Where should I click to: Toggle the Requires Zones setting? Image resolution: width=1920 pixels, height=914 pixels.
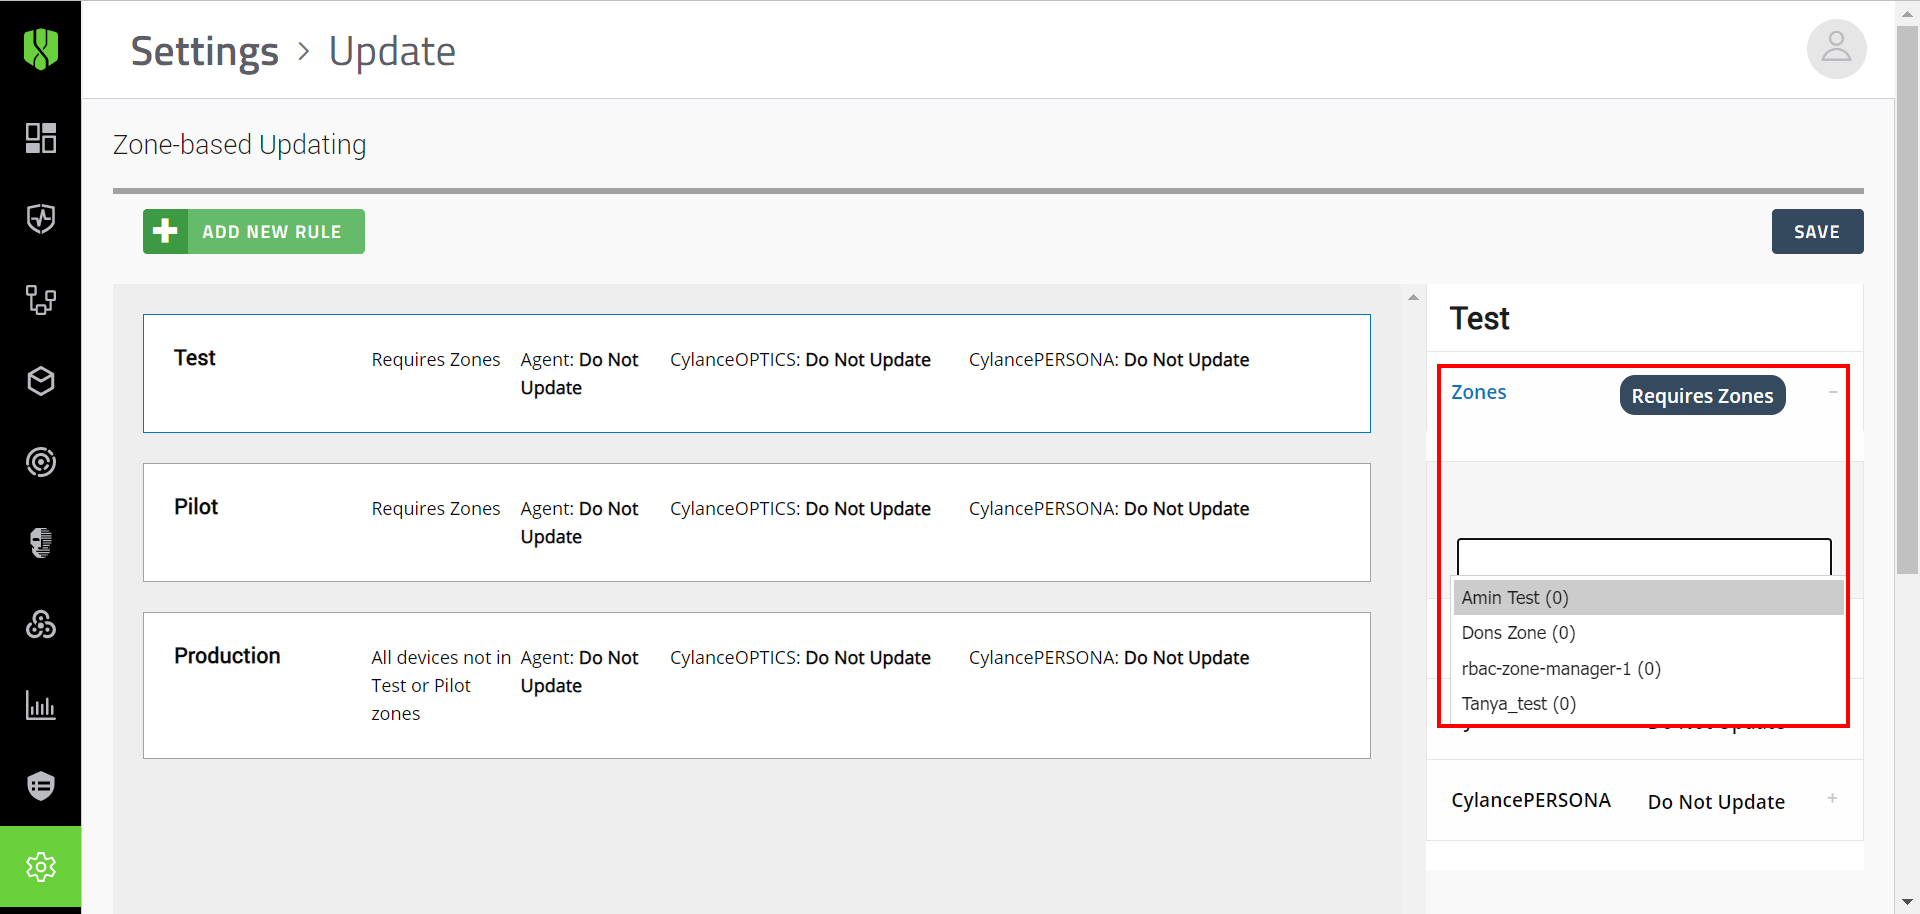pyautogui.click(x=1702, y=395)
